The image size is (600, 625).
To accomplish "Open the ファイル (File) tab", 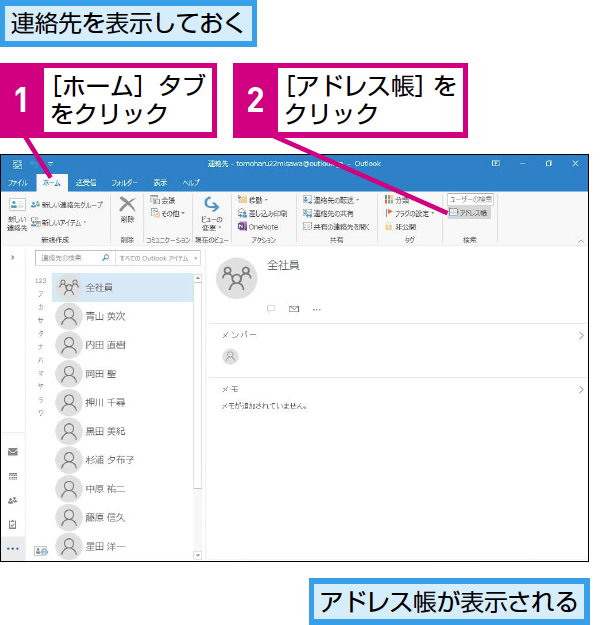I will tap(18, 183).
